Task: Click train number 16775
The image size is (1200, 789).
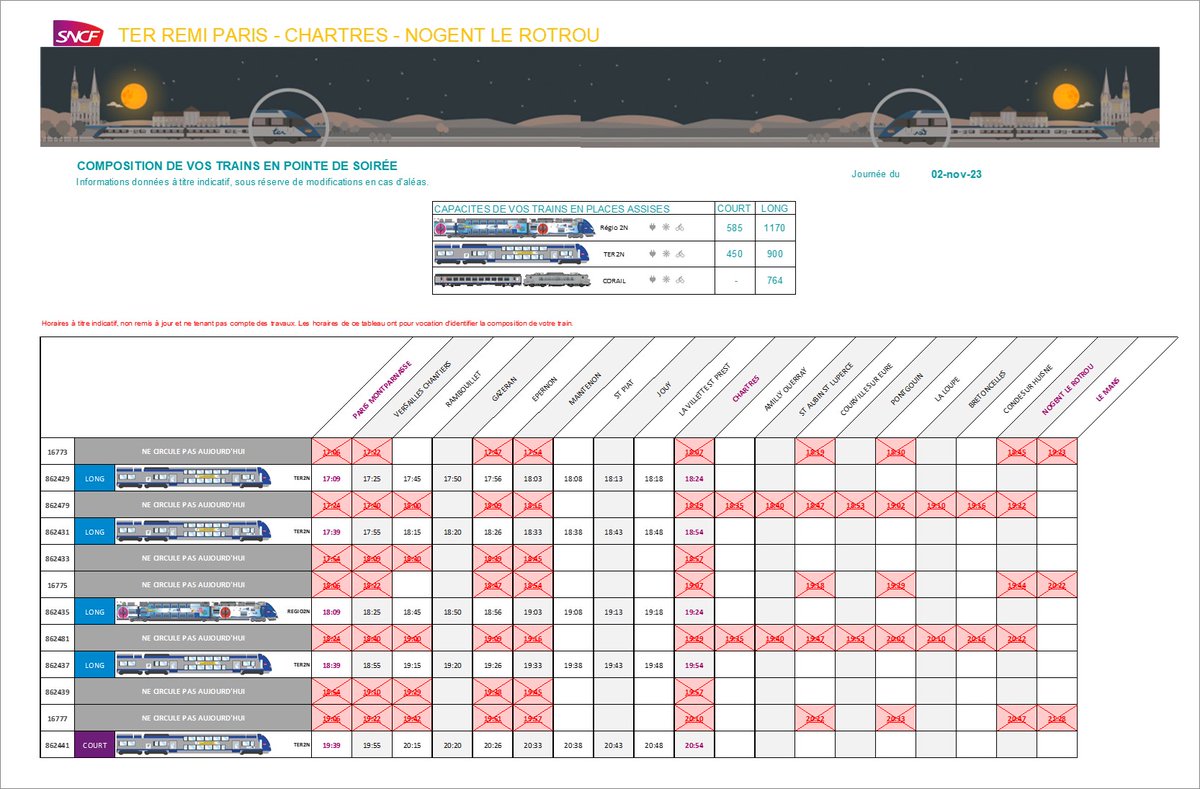Action: 58,585
